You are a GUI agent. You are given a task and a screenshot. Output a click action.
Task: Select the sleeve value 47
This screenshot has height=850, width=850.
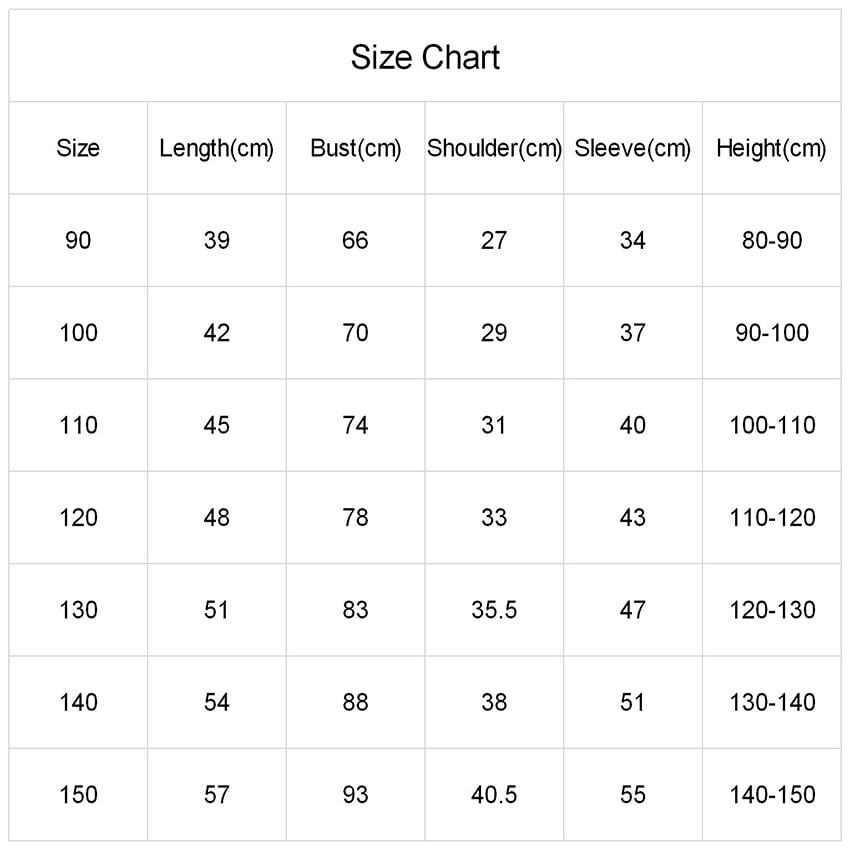click(x=633, y=610)
